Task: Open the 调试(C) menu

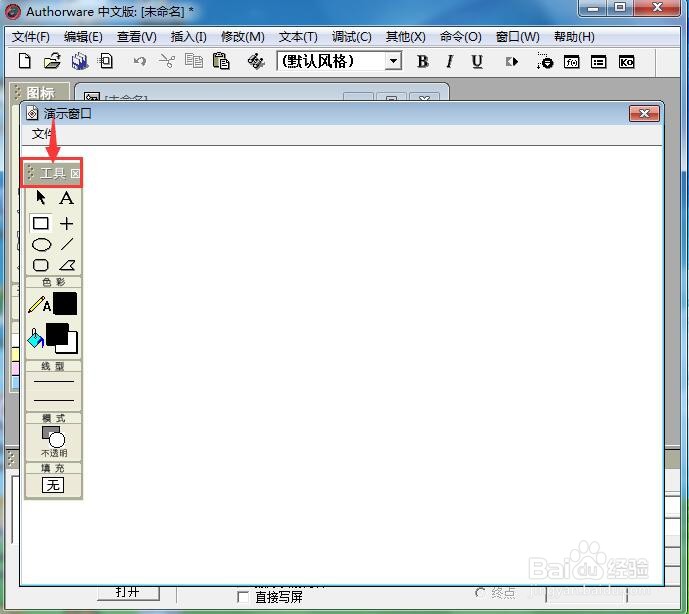Action: coord(352,36)
